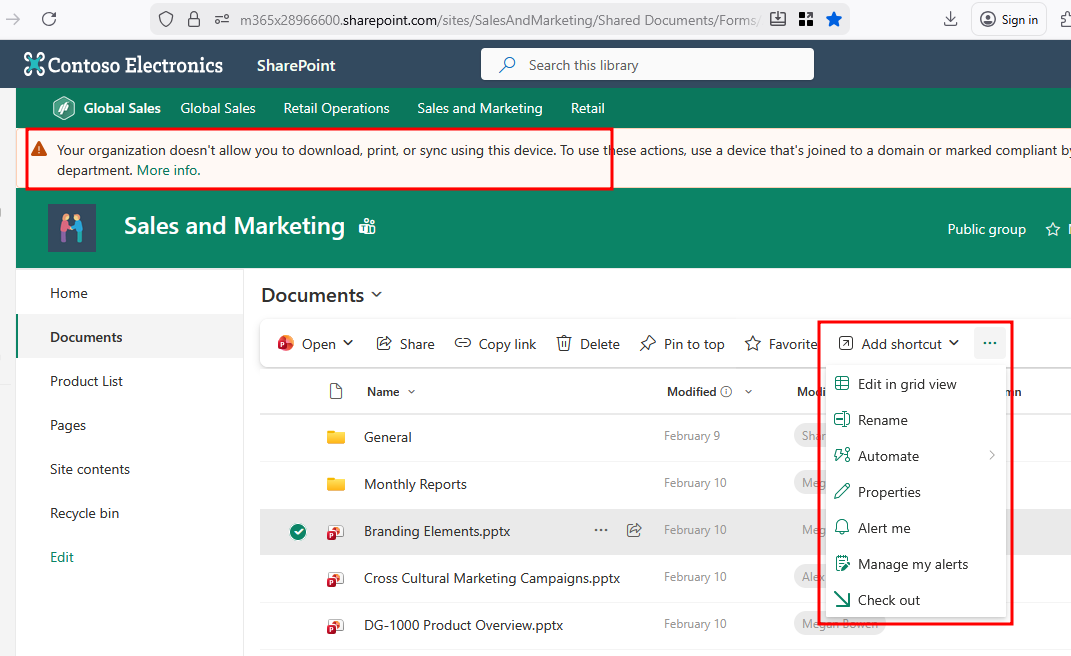Screen dimensions: 1071x656
Task: Open the Monthly Reports folder
Action: click(x=415, y=484)
